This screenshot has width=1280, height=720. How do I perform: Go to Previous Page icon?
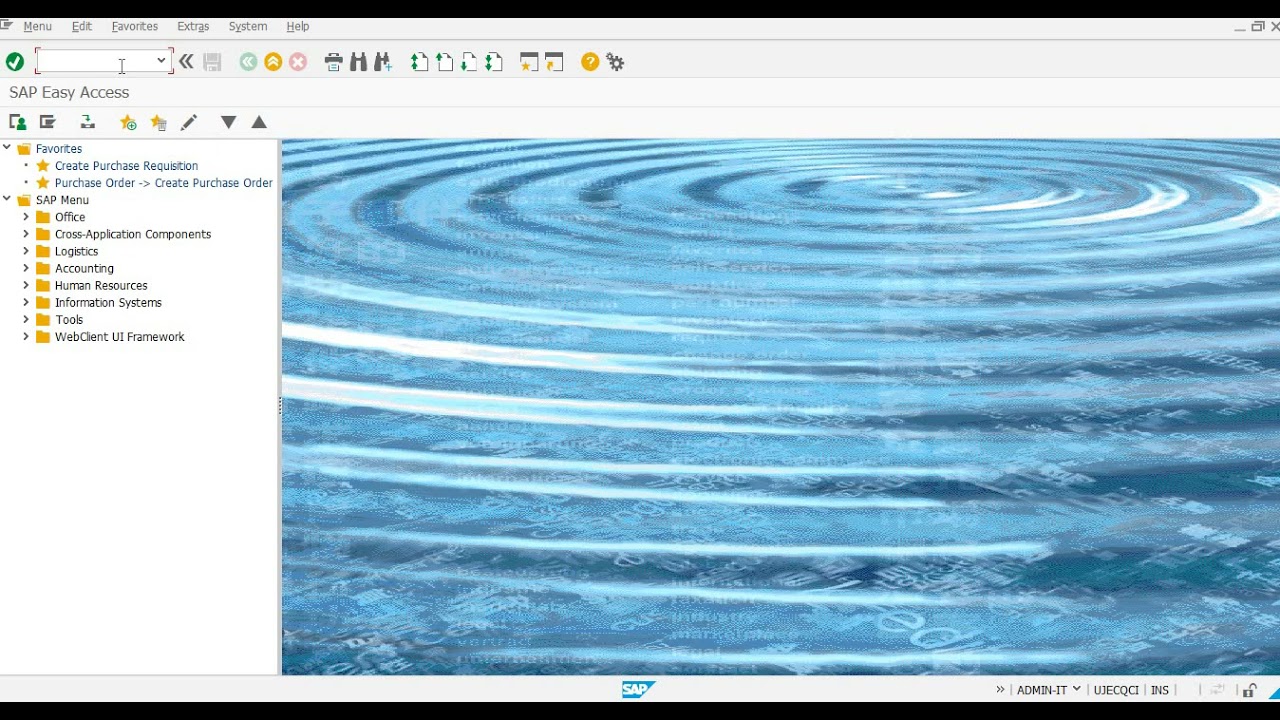444,62
